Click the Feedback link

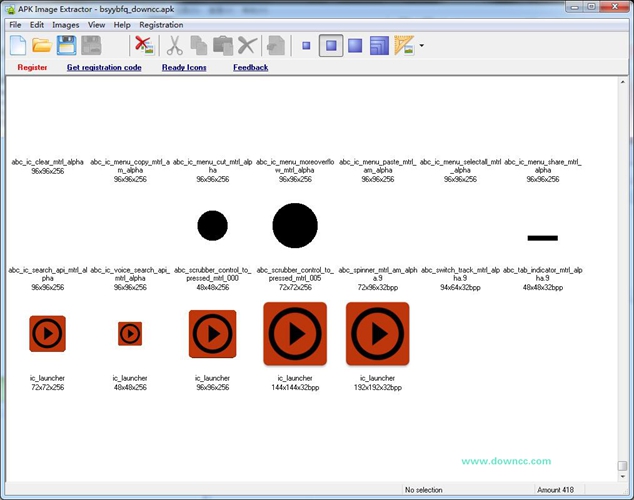[250, 68]
